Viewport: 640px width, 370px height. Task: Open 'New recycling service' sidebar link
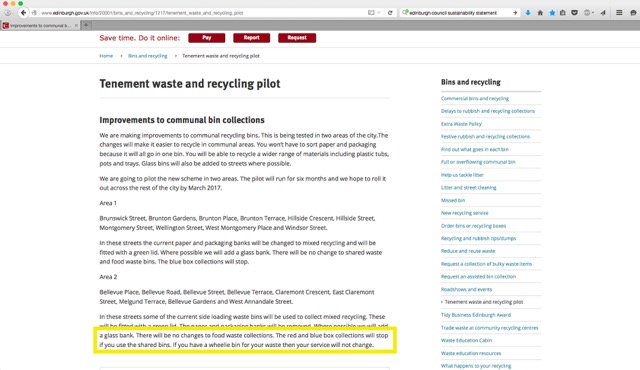click(464, 213)
